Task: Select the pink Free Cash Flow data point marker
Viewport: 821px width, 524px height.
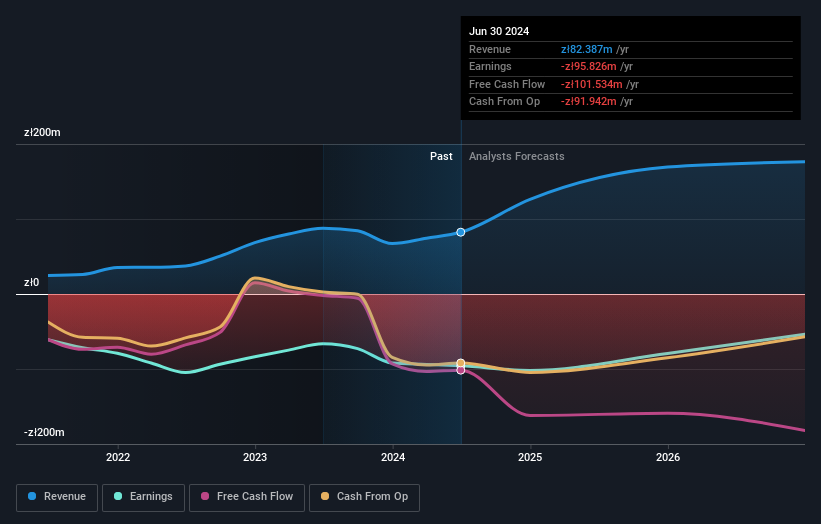Action: tap(461, 371)
